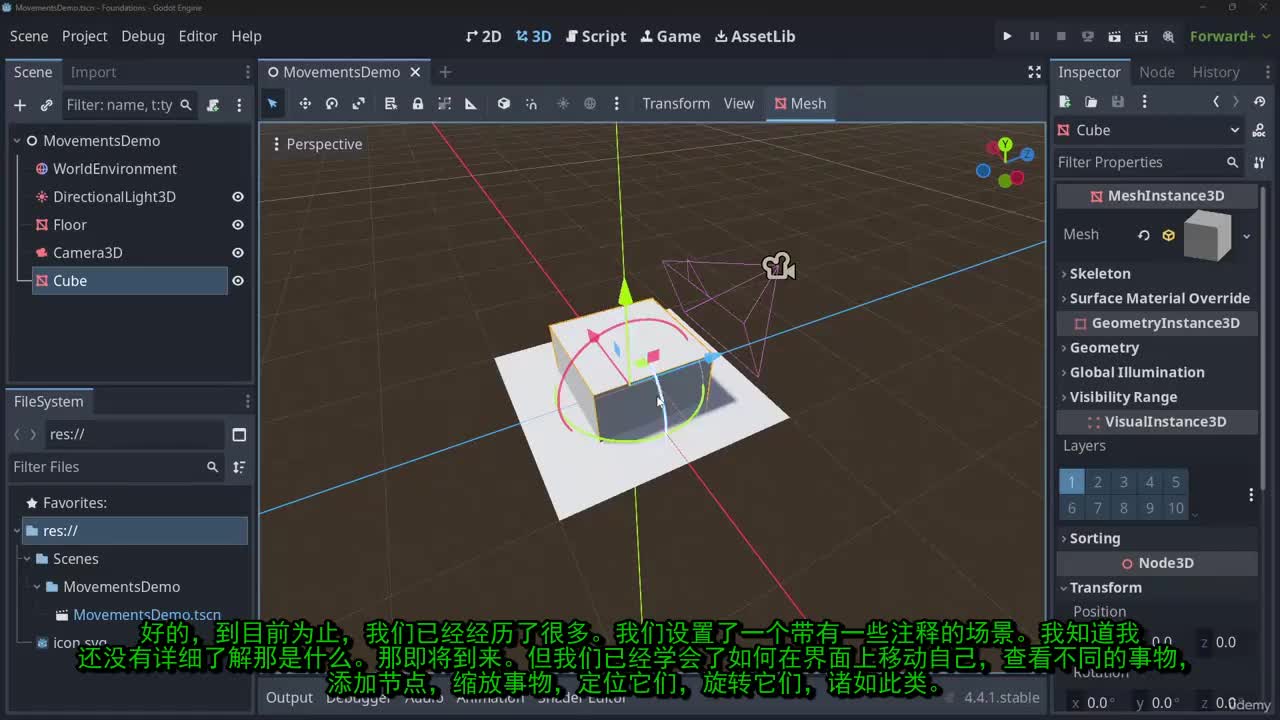This screenshot has width=1280, height=720.
Task: Toggle distraction-free mode in the viewport
Action: (1035, 72)
